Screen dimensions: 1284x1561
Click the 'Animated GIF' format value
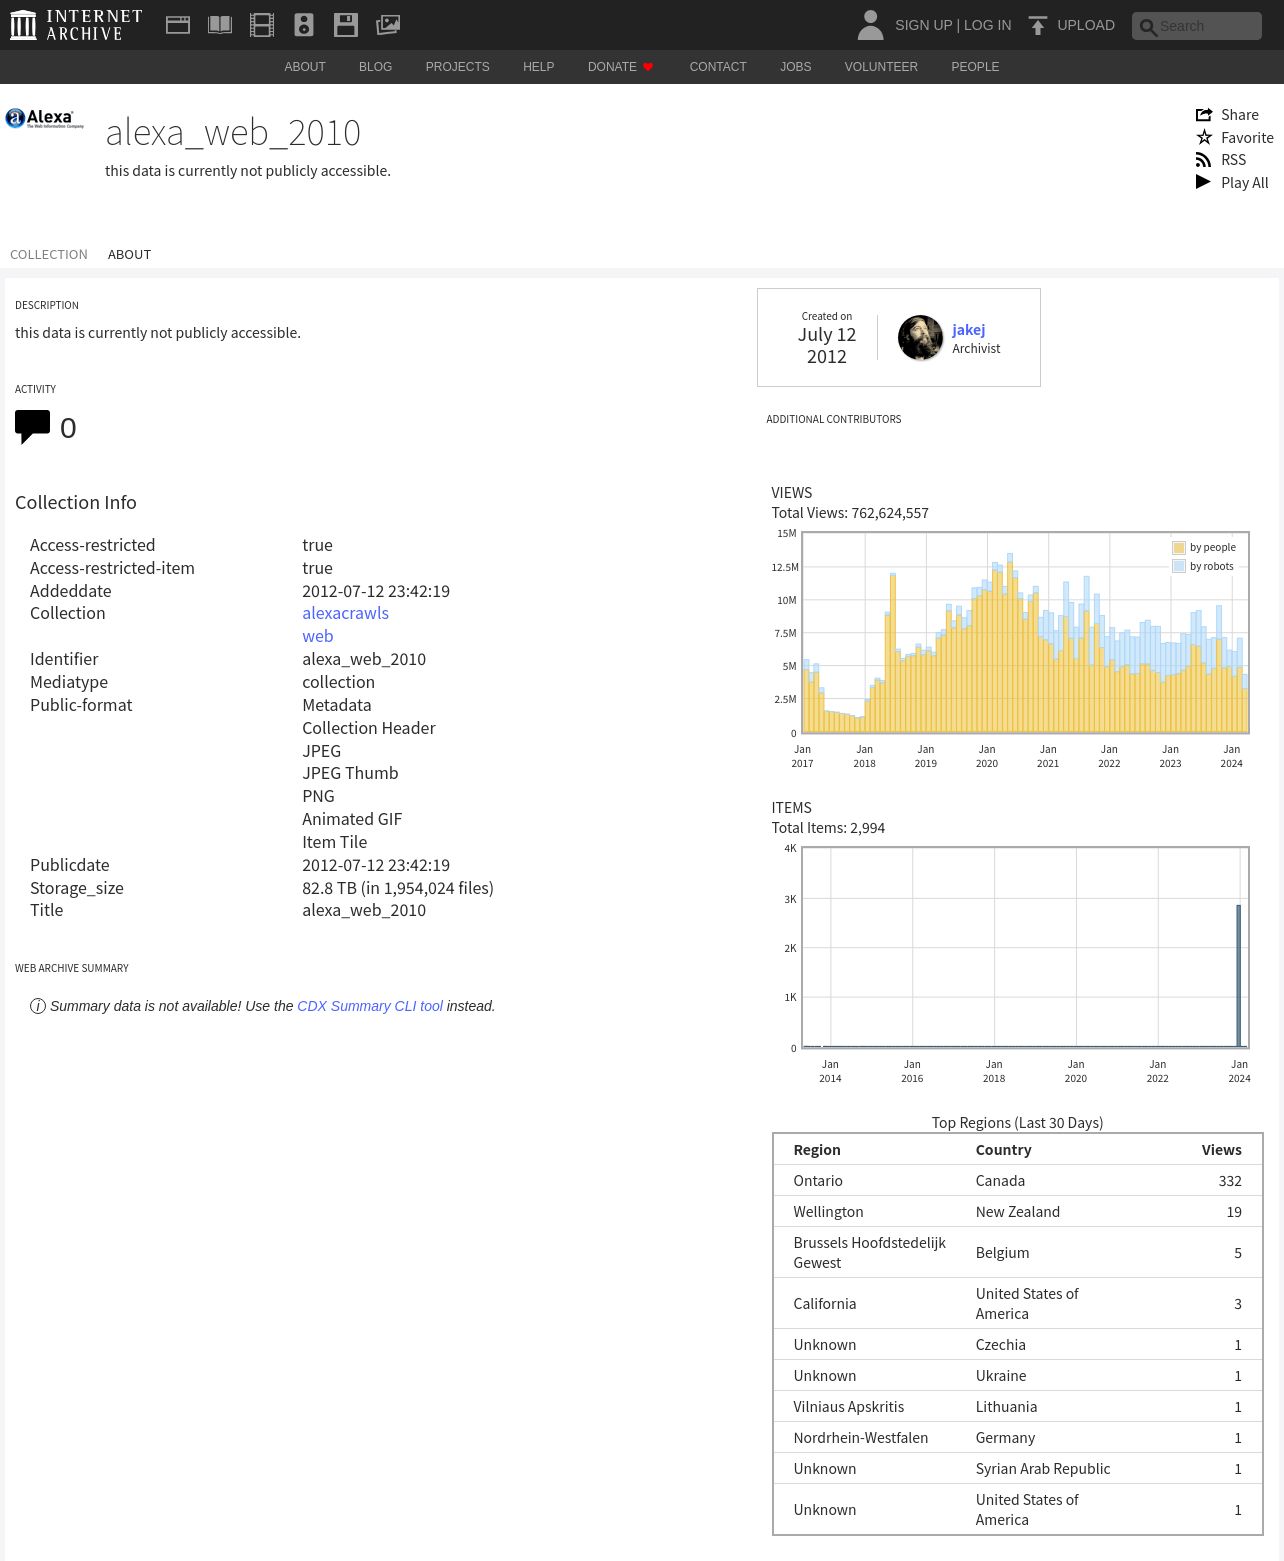pos(352,819)
